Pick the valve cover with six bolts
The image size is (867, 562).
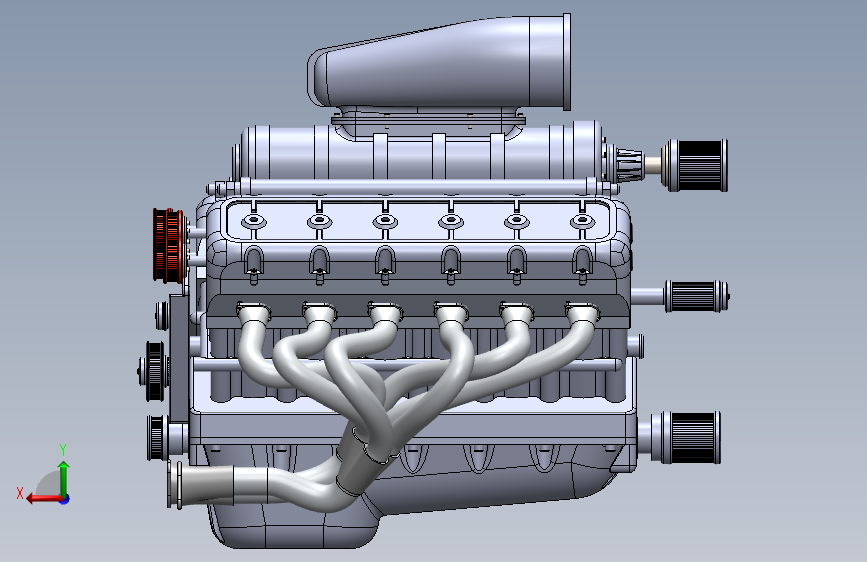(x=419, y=221)
